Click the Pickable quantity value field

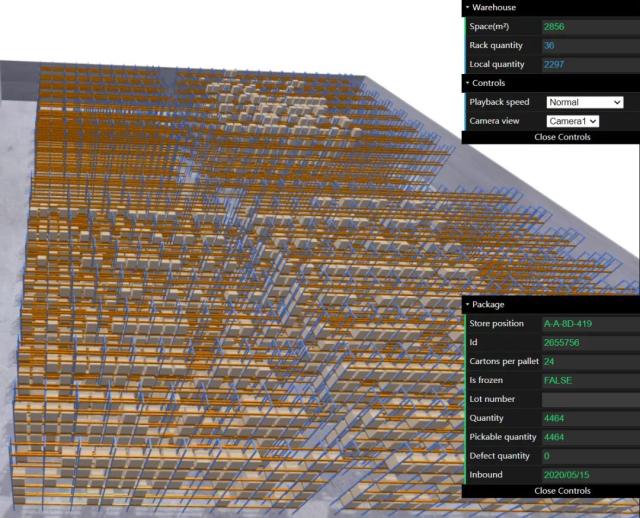click(591, 437)
